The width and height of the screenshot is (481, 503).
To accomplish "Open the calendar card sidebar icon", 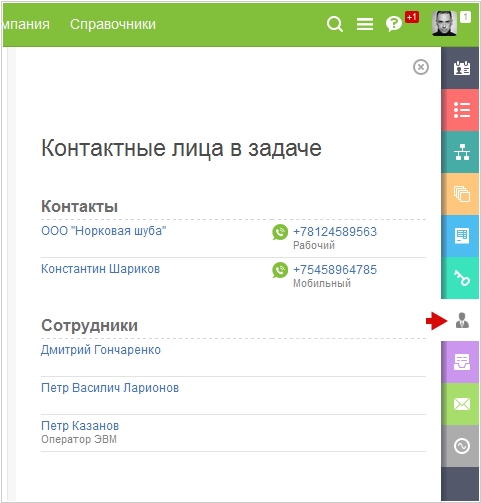I will point(461,68).
